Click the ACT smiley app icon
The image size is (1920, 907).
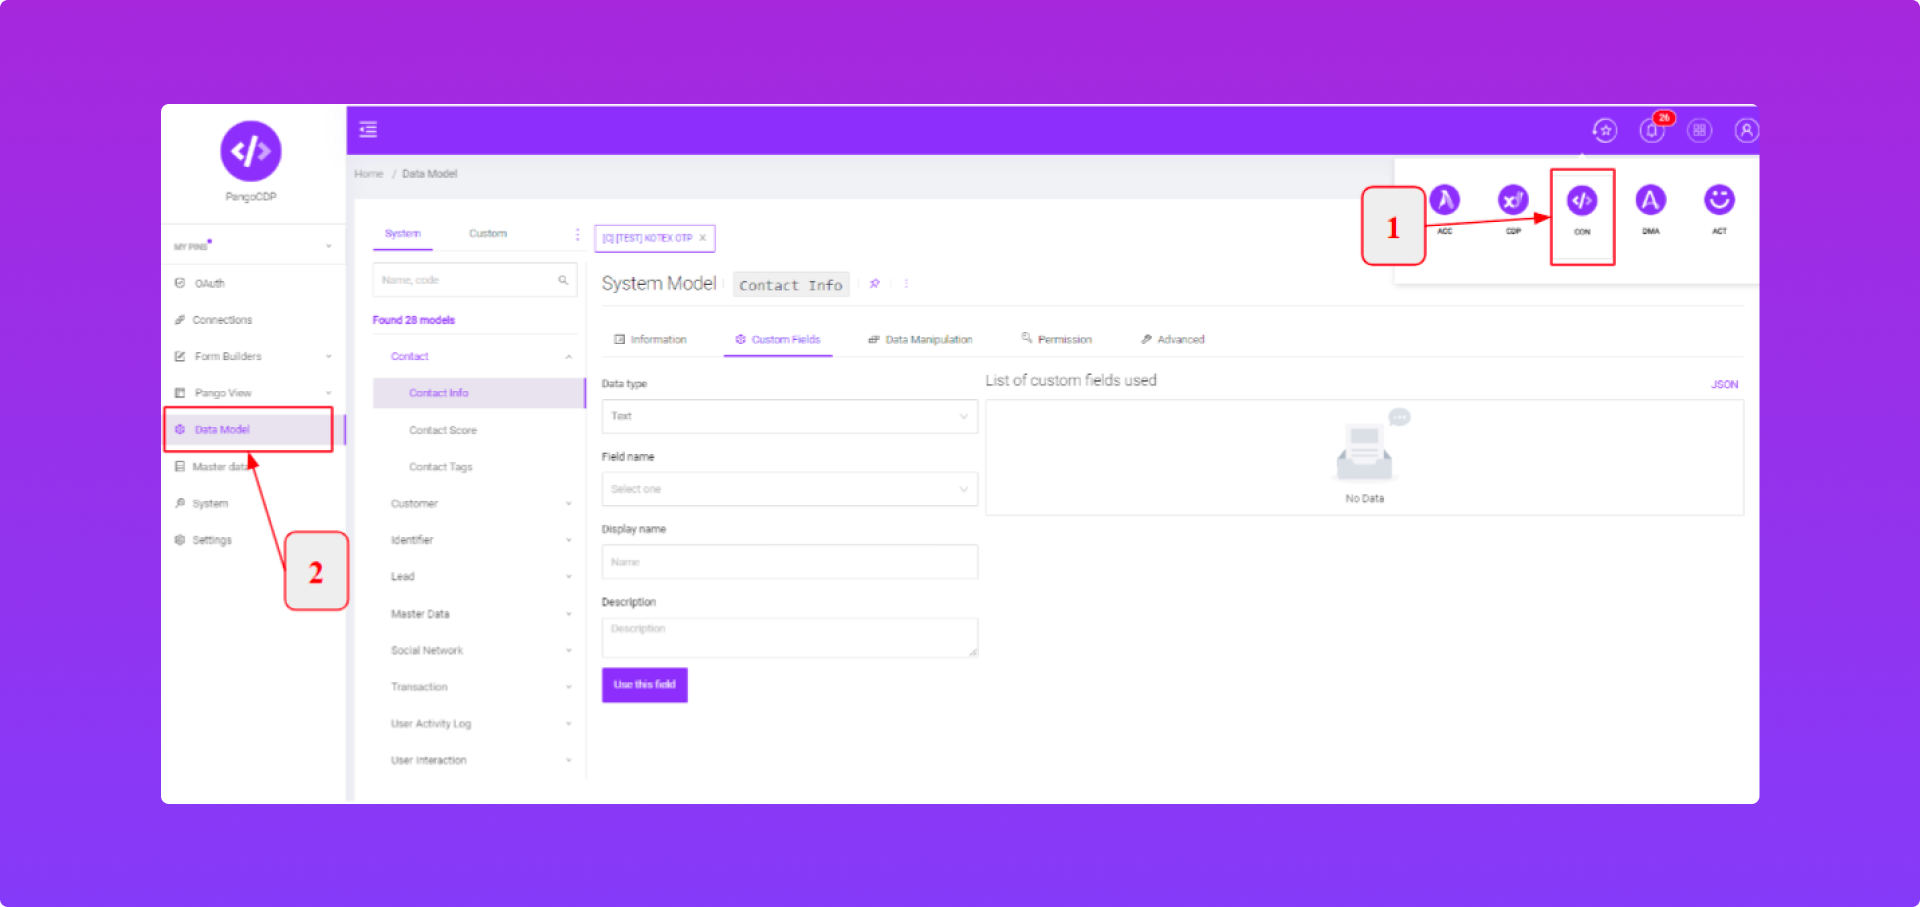point(1719,201)
